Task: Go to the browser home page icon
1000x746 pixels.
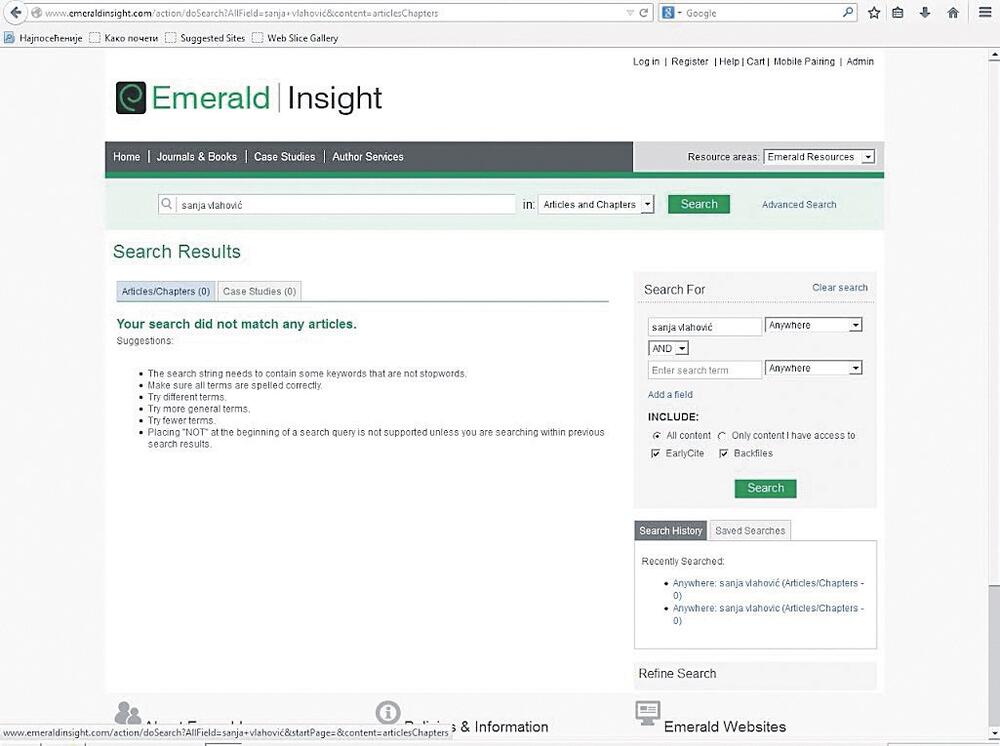Action: pyautogui.click(x=953, y=13)
